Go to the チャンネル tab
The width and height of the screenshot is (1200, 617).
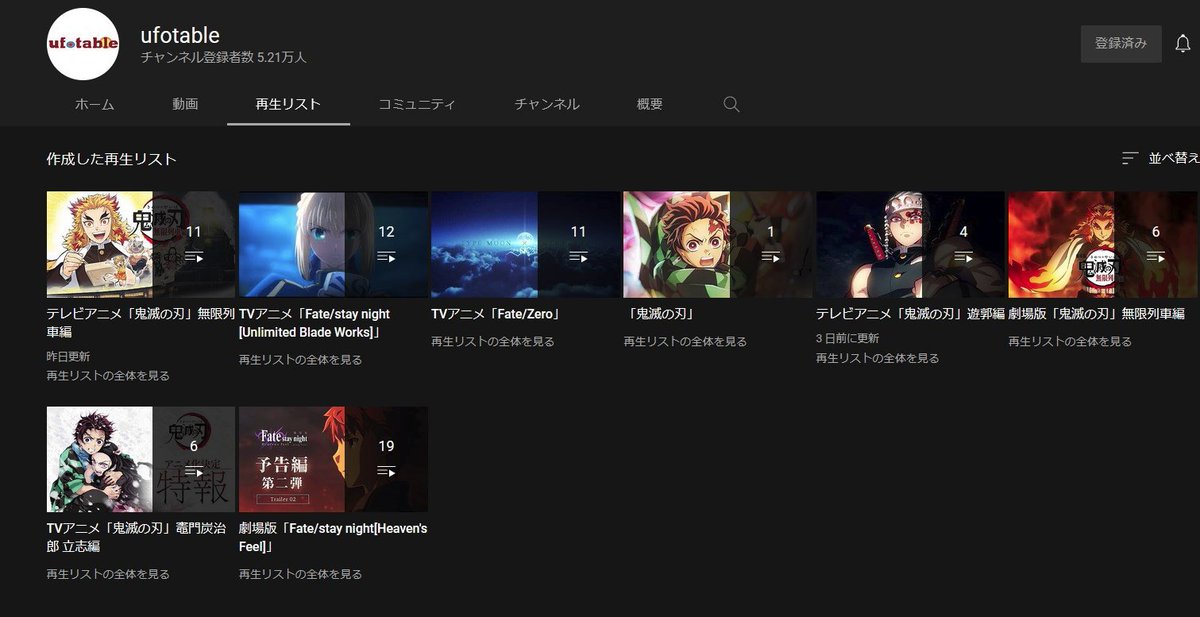547,104
